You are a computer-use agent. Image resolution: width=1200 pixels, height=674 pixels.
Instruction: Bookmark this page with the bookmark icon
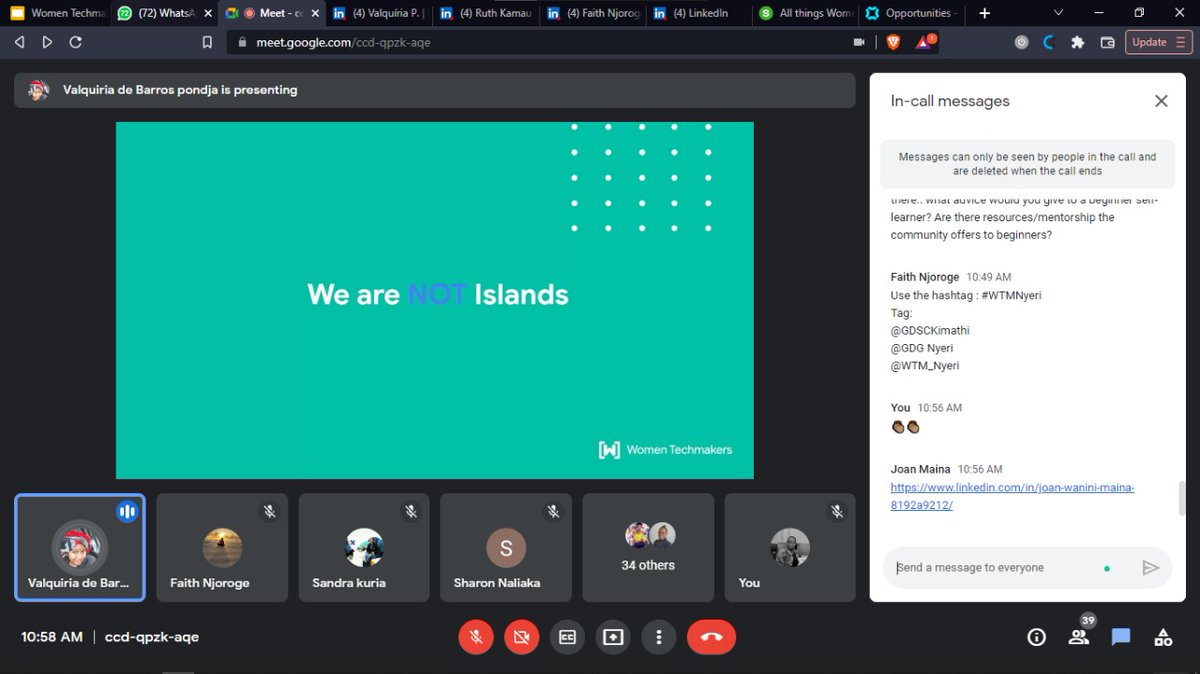[x=207, y=42]
